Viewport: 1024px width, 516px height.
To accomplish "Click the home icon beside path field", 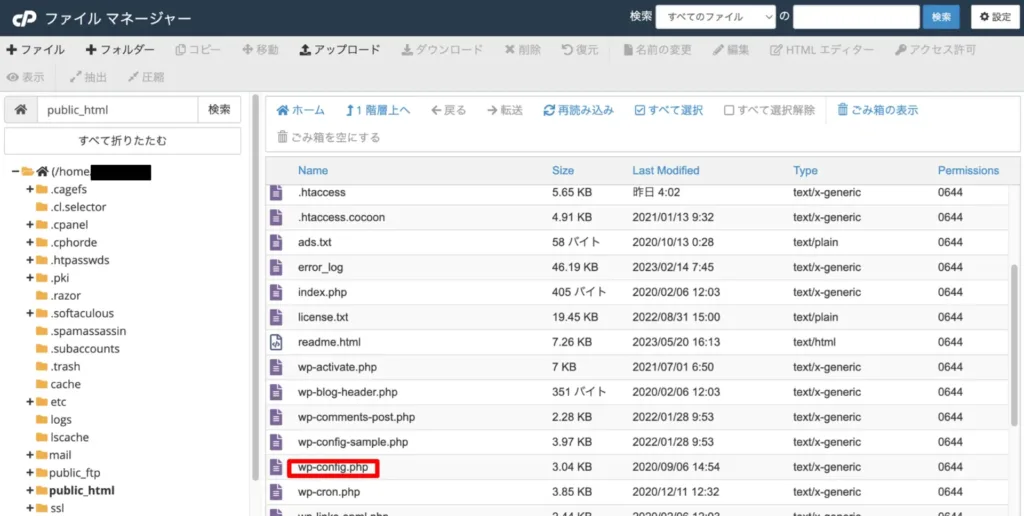I will [x=21, y=110].
